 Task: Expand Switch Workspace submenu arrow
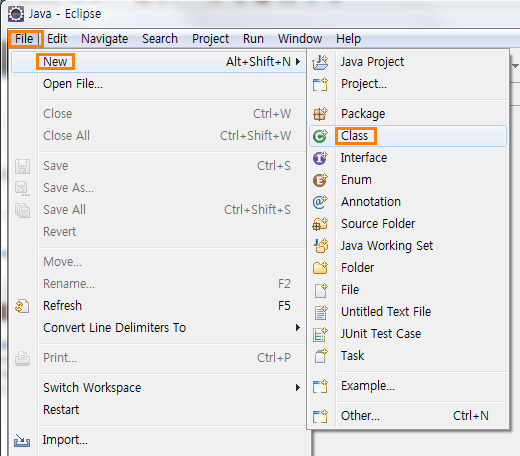[298, 388]
